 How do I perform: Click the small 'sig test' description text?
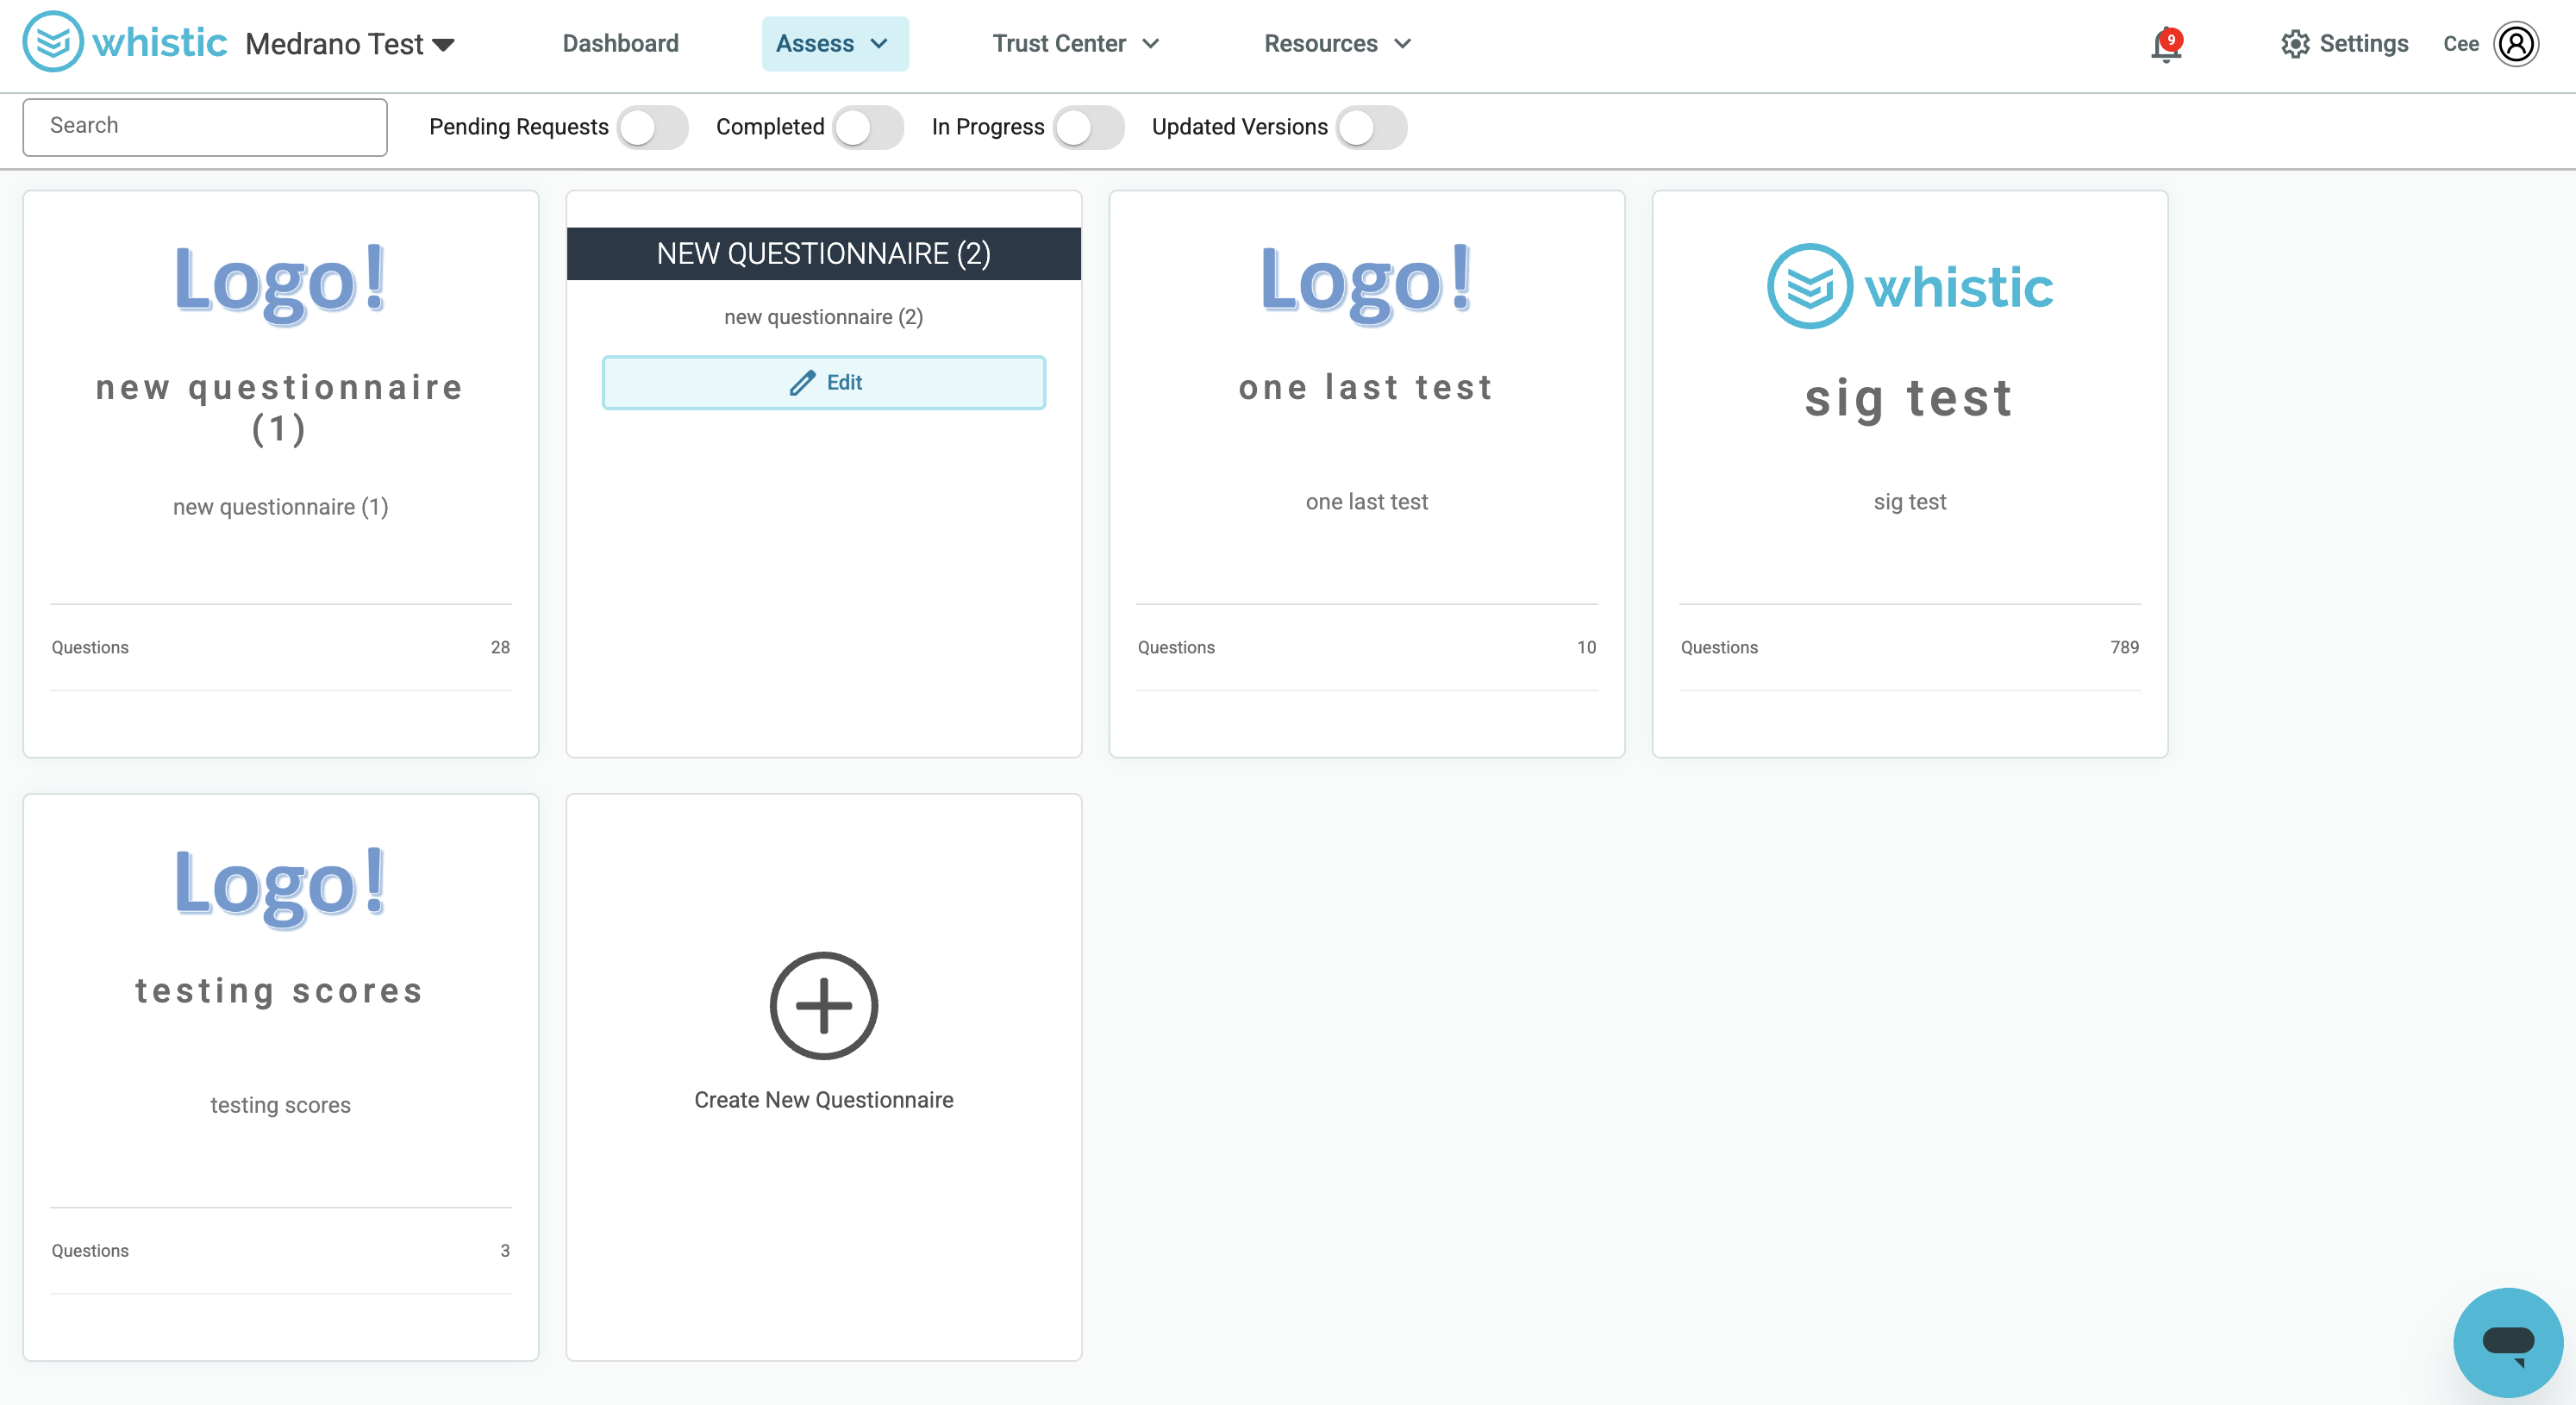click(1910, 501)
